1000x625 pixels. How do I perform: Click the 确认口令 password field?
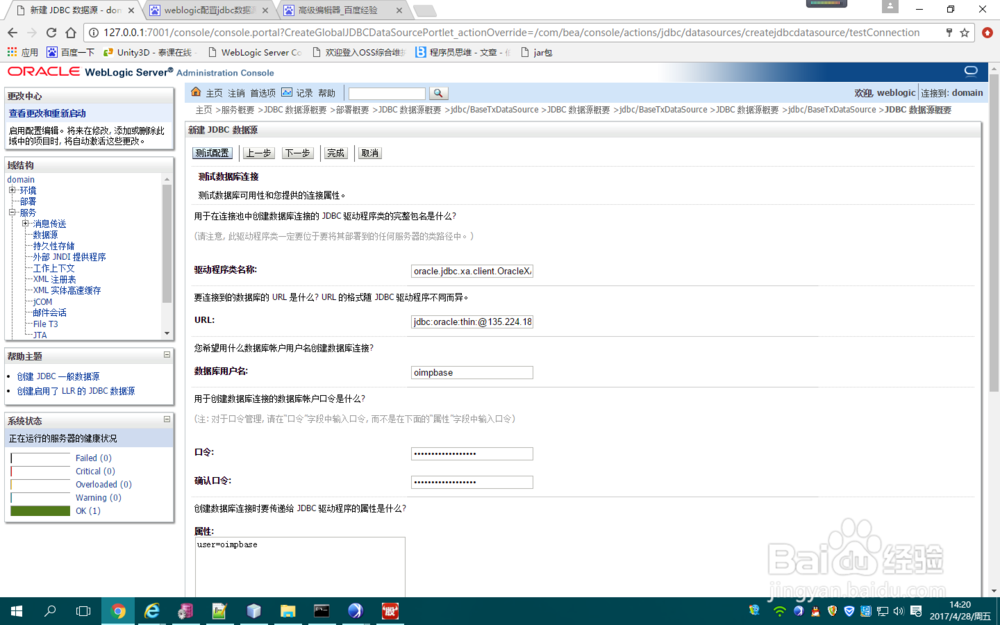click(472, 482)
